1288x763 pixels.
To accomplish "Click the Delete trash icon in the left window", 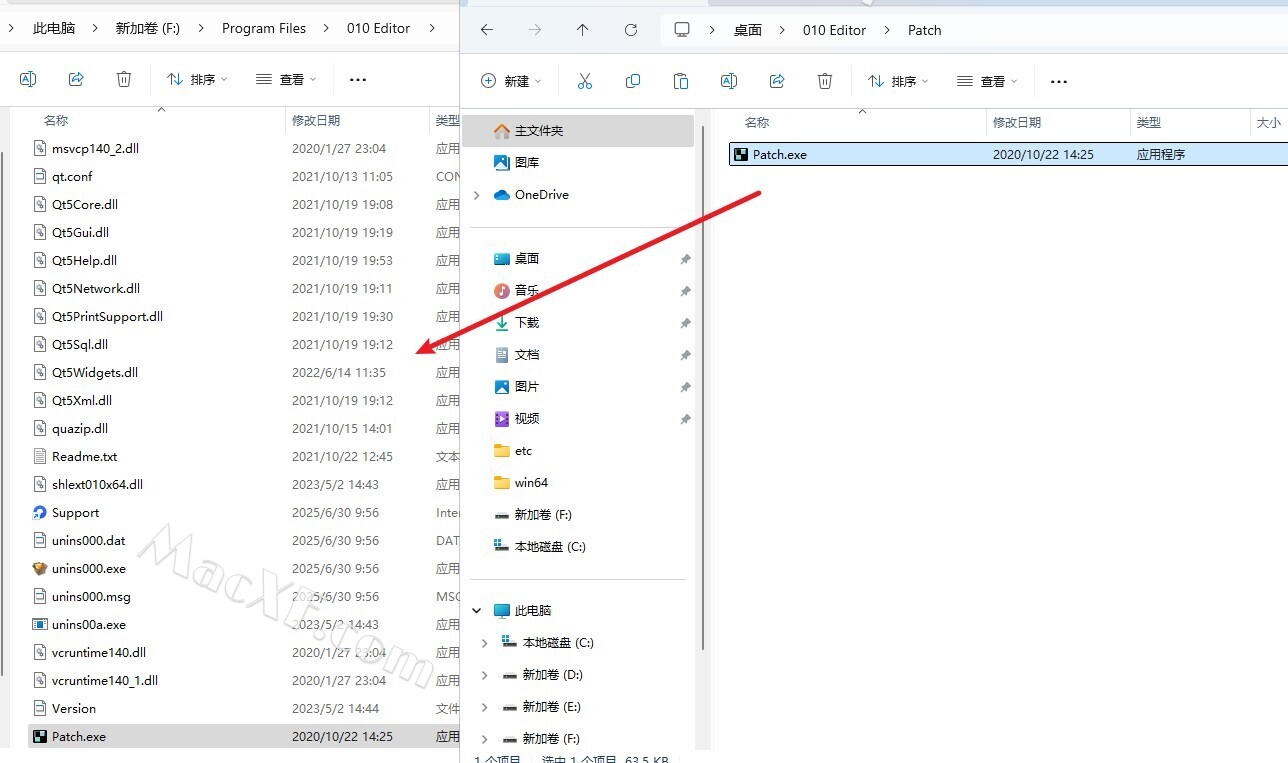I will (124, 79).
